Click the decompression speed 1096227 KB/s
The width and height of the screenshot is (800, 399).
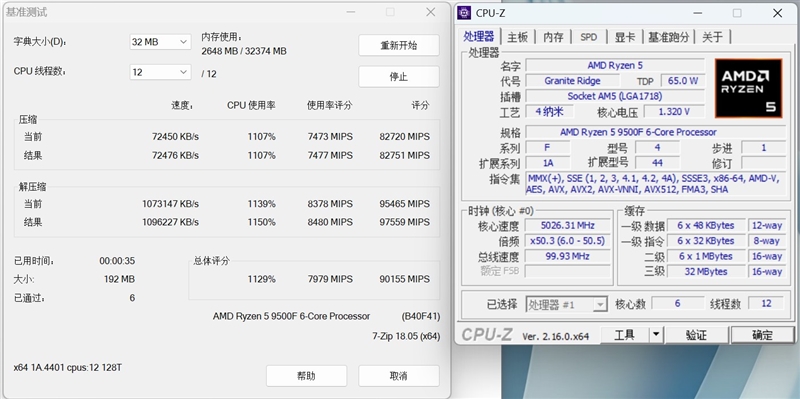(x=170, y=222)
